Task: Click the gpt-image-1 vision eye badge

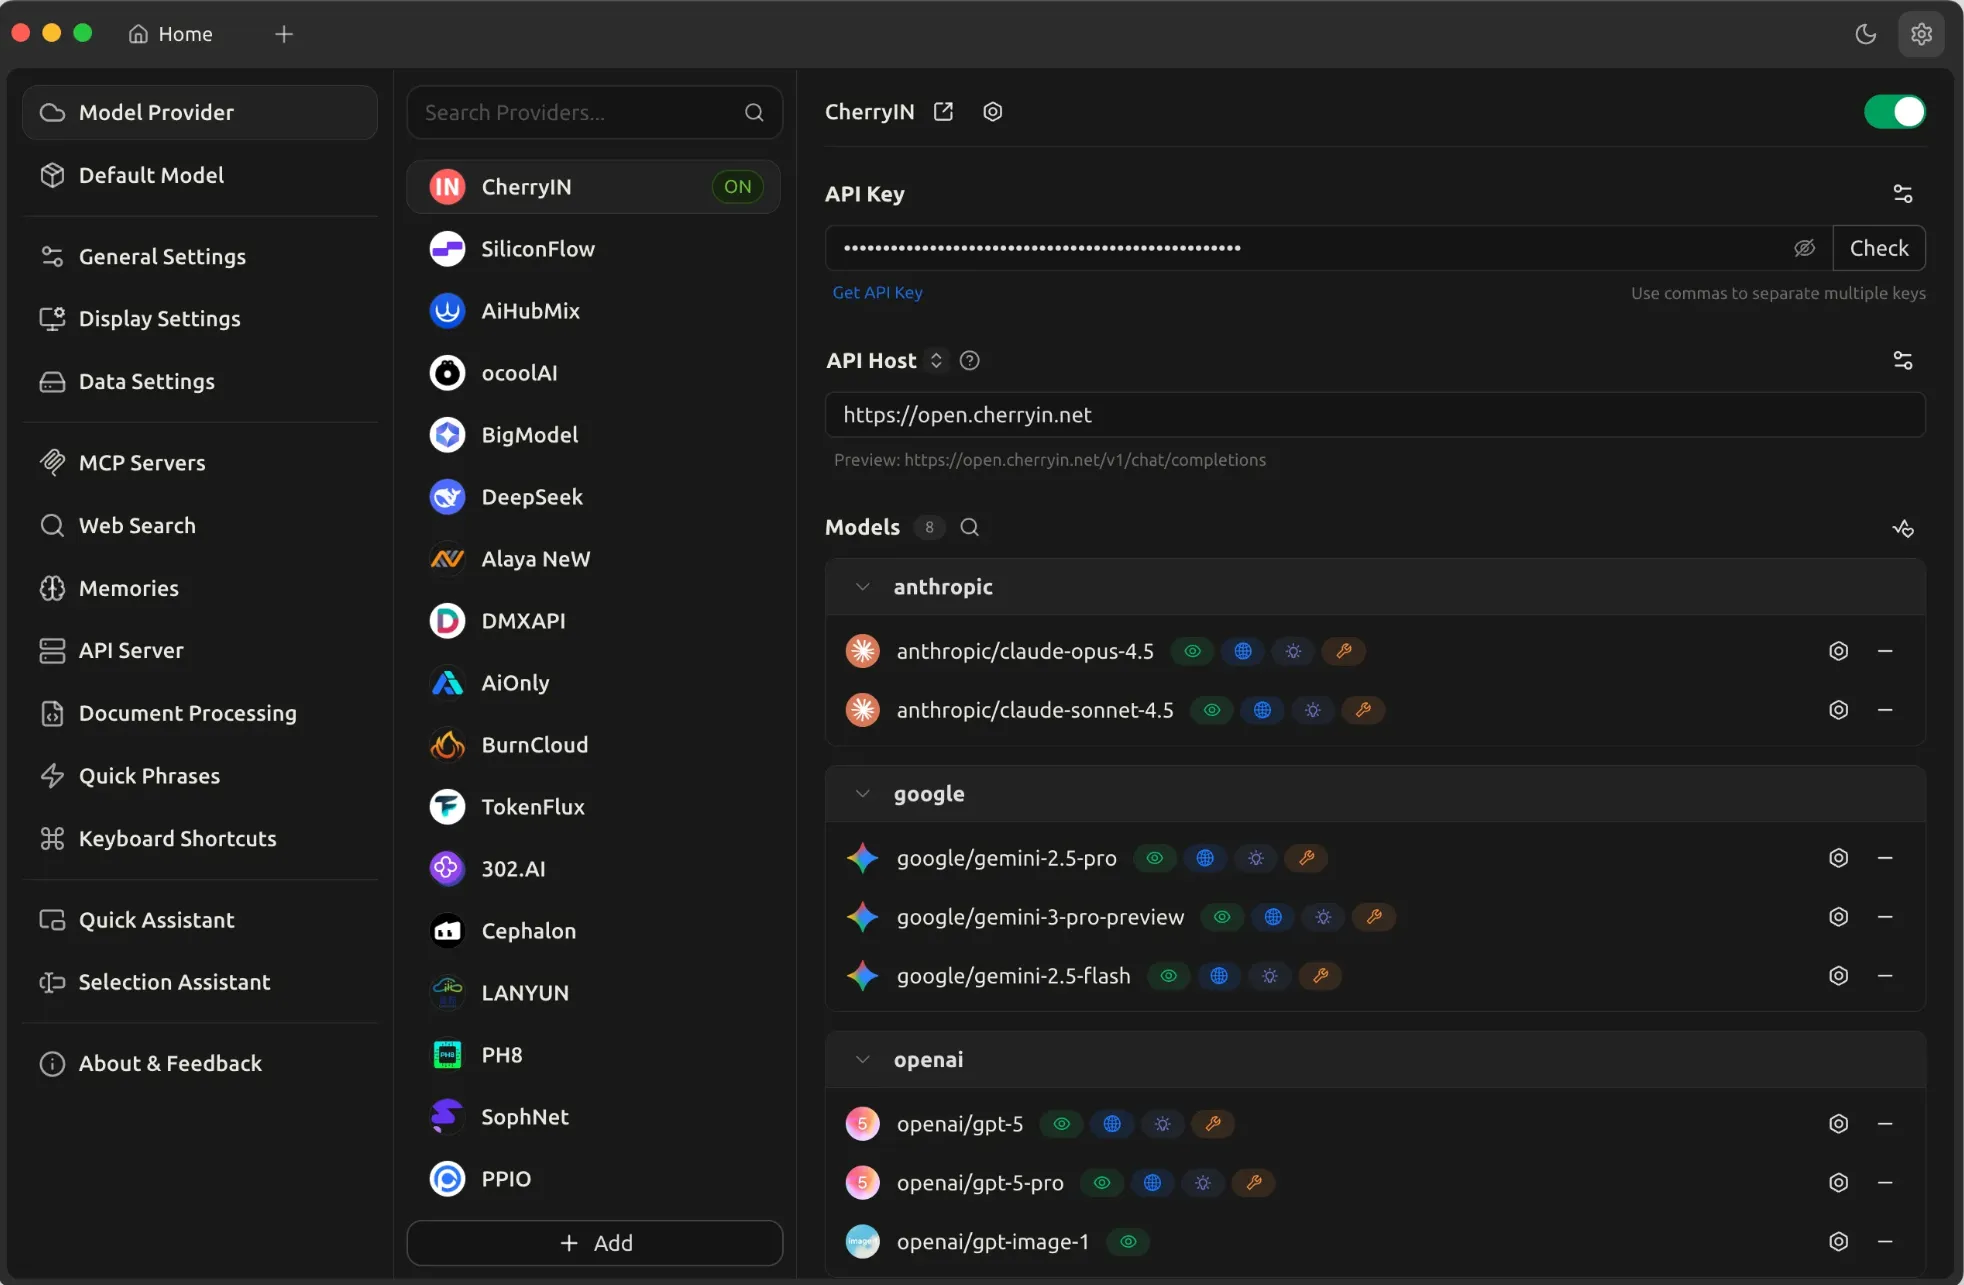Action: click(x=1128, y=1242)
